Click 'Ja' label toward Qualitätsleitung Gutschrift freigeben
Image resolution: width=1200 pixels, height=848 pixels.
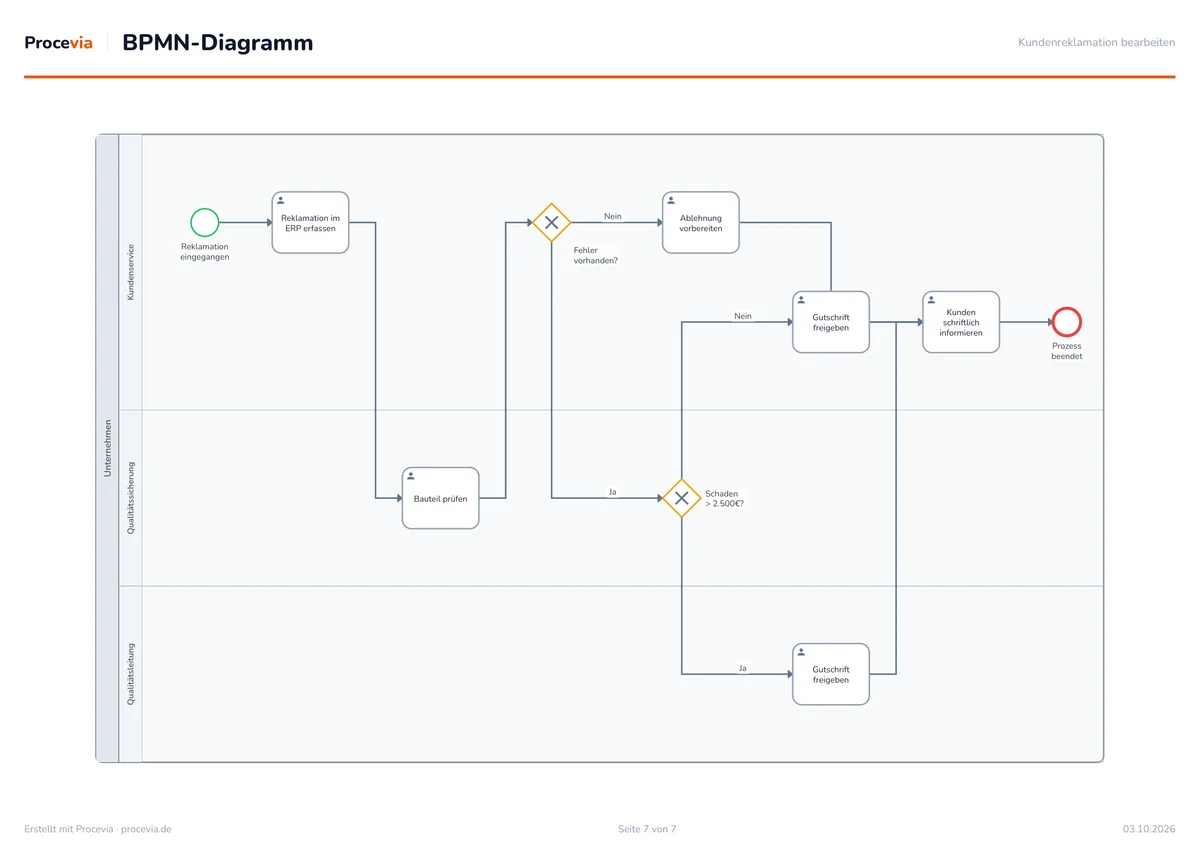click(x=743, y=668)
